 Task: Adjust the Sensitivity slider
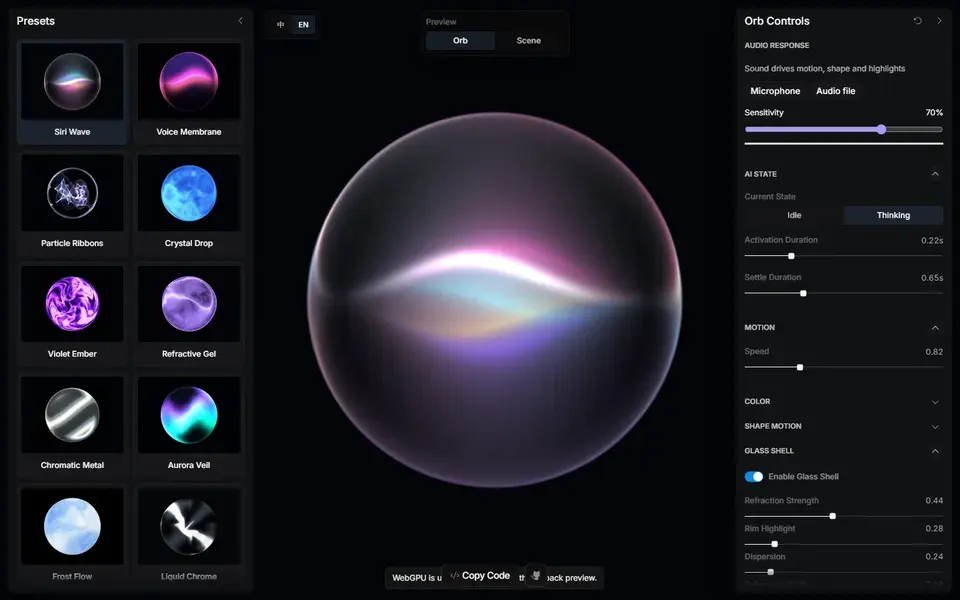coord(844,129)
